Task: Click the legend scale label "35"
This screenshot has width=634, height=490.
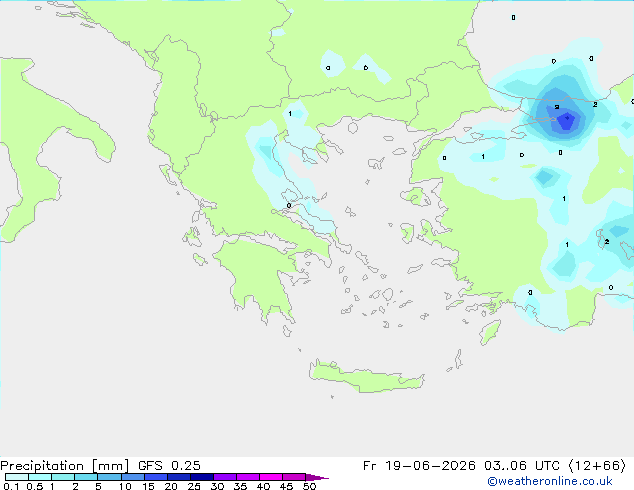Action: coord(240,486)
